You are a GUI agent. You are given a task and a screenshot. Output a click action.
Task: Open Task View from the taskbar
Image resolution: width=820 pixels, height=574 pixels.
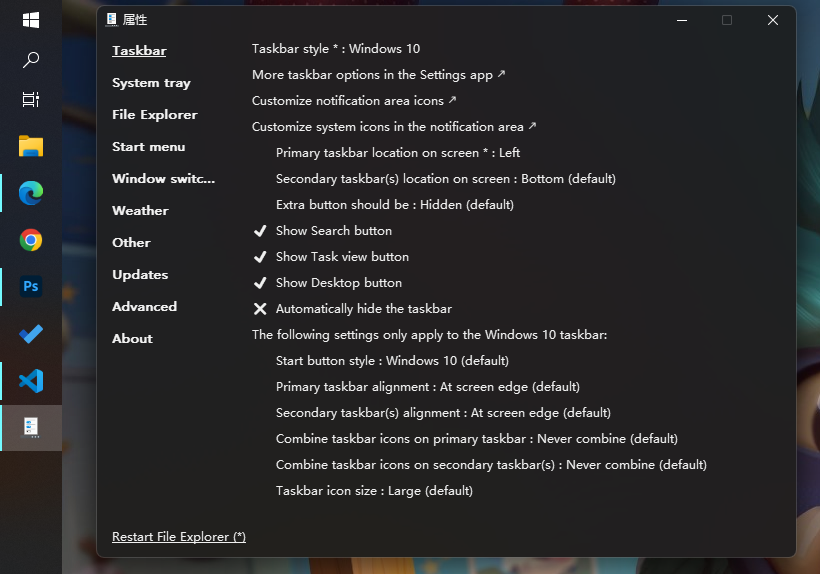tap(31, 100)
